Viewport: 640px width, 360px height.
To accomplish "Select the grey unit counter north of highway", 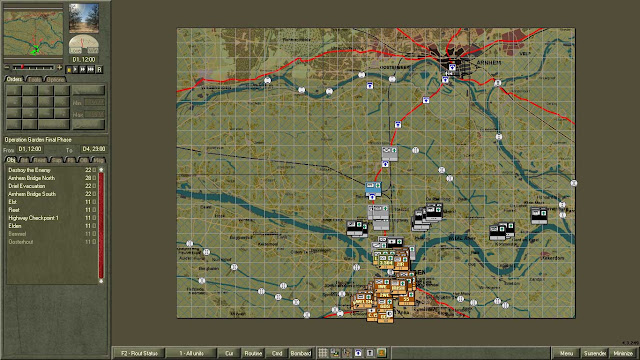I will tap(389, 154).
